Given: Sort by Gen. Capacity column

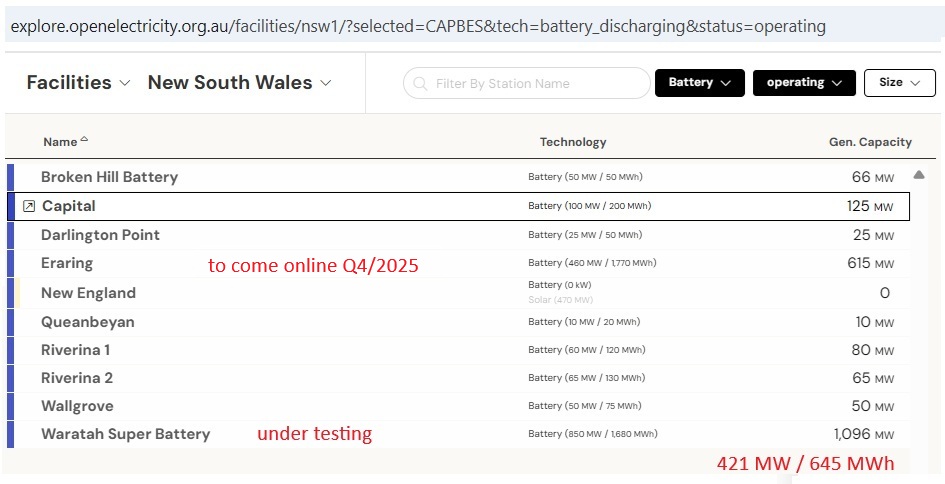Looking at the screenshot, I should coord(870,142).
